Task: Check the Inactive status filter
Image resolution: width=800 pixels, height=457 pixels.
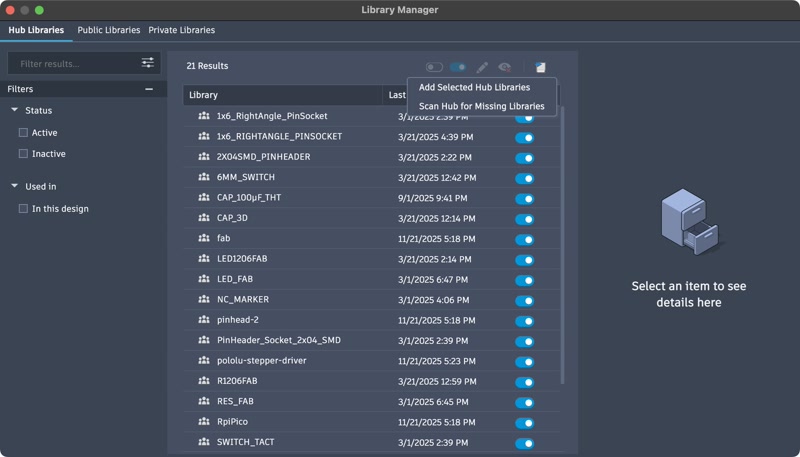Action: (x=23, y=154)
